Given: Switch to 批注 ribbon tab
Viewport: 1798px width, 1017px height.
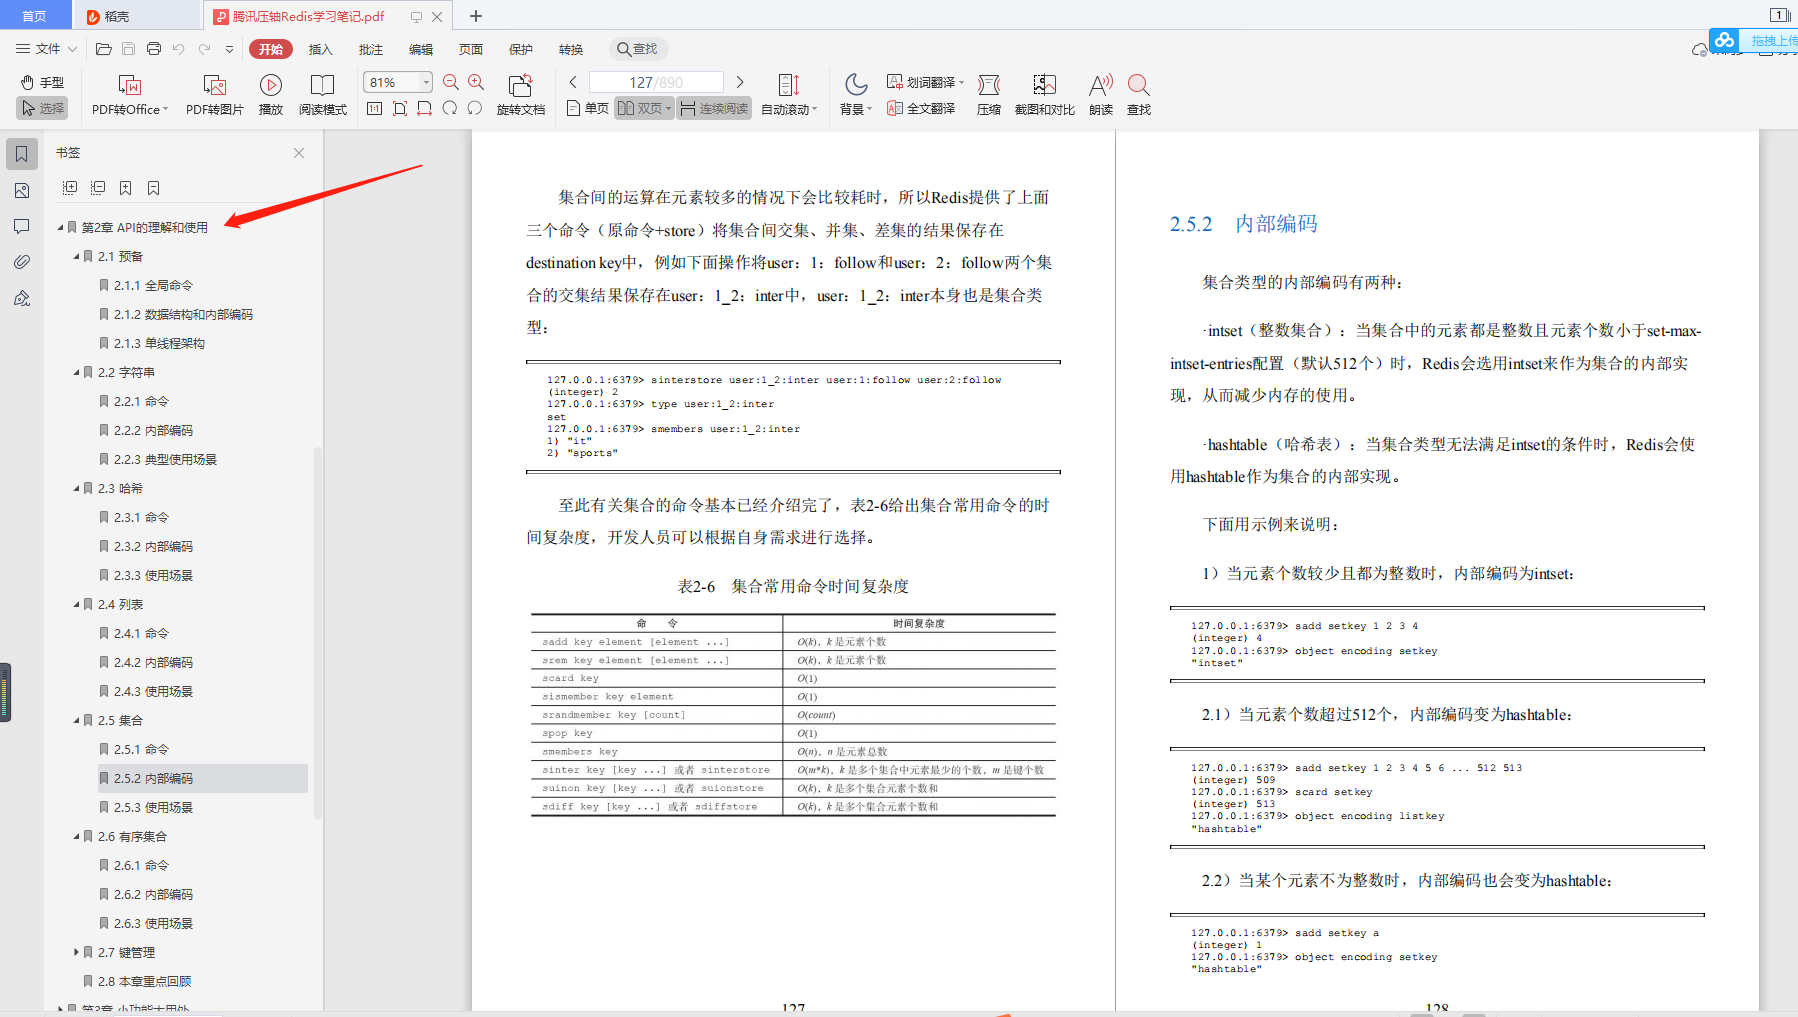Looking at the screenshot, I should pyautogui.click(x=370, y=49).
